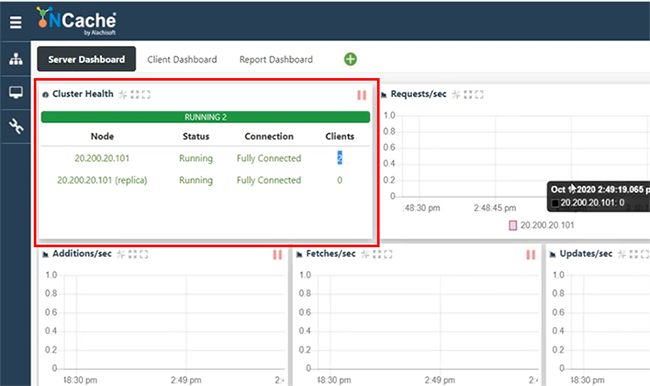Click the highlighted clients count 2
Viewport: 650px width, 386px height.
340,158
